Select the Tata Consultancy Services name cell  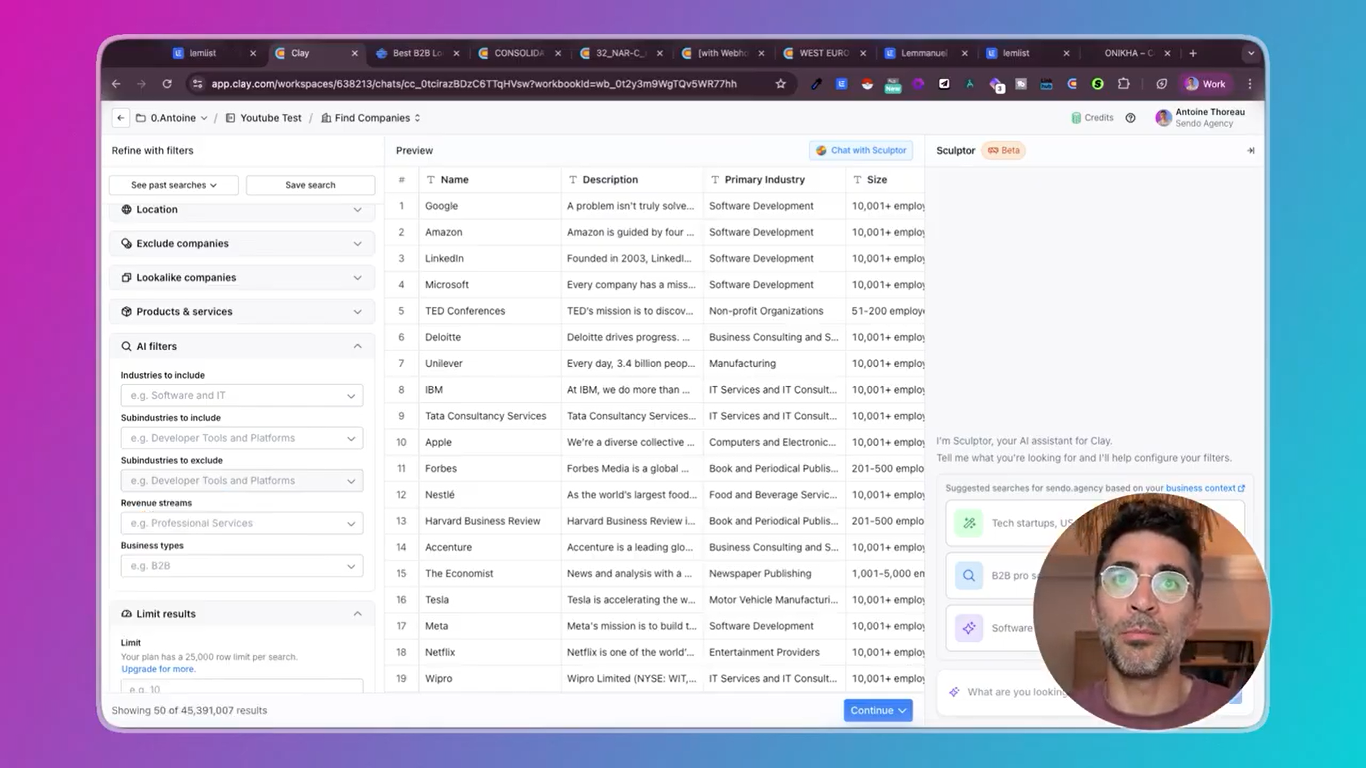(486, 416)
